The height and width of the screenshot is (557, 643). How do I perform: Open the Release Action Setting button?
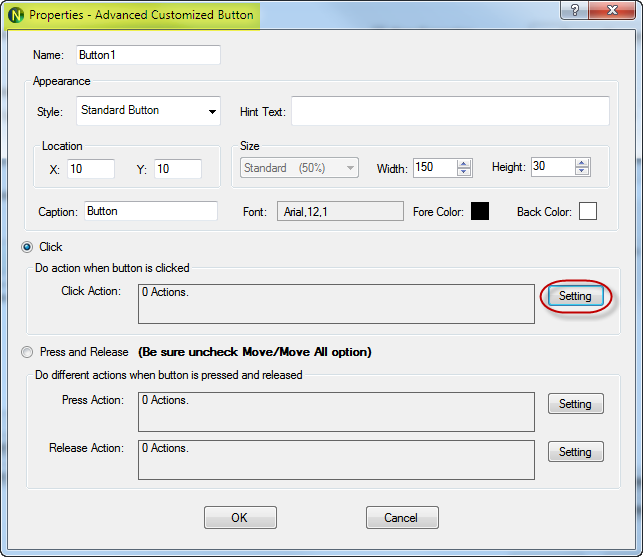576,452
